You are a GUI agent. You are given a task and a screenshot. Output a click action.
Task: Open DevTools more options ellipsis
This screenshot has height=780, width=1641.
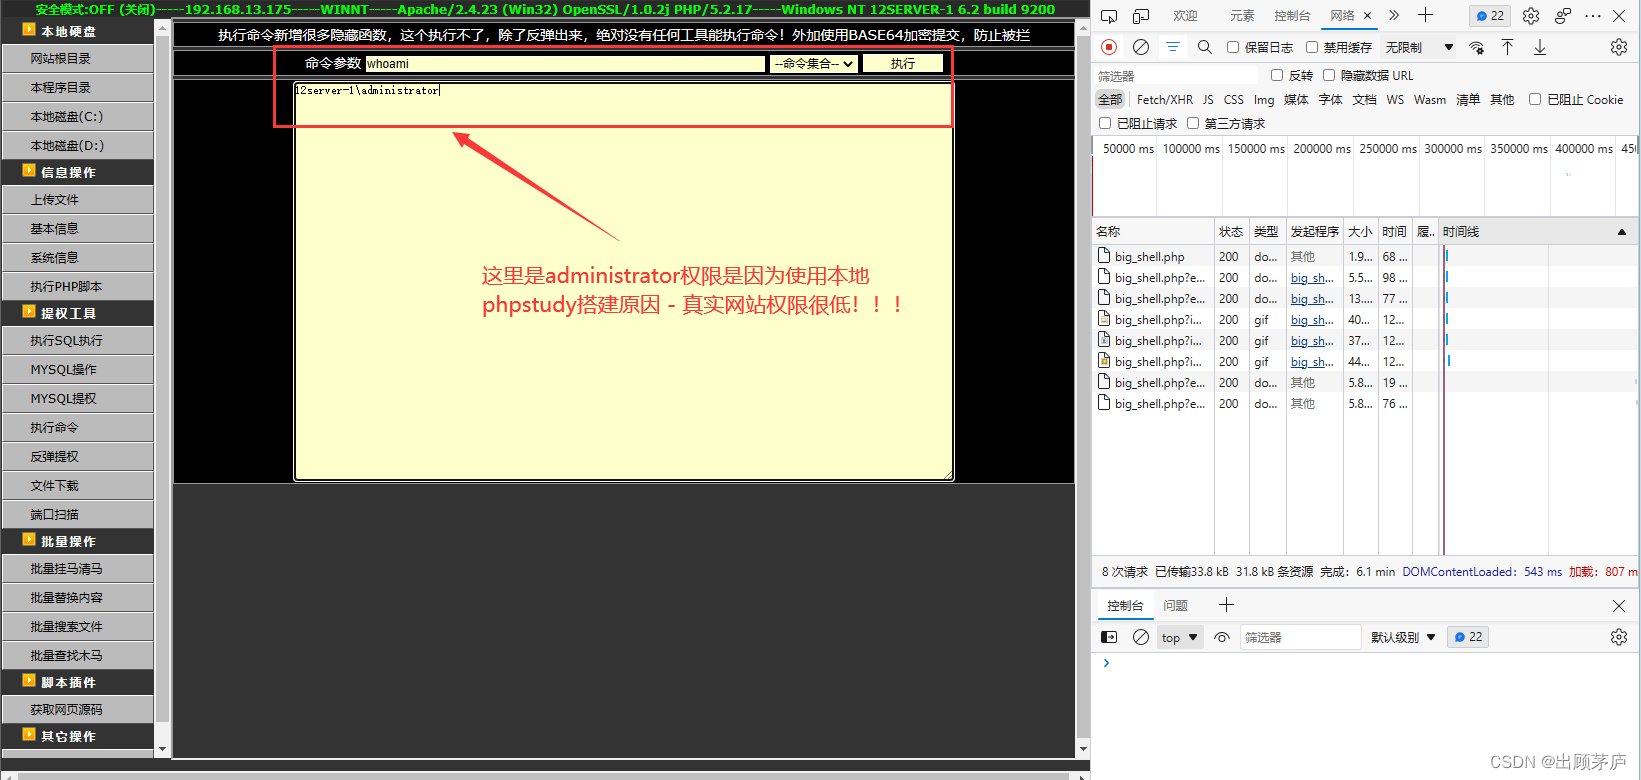(1593, 16)
